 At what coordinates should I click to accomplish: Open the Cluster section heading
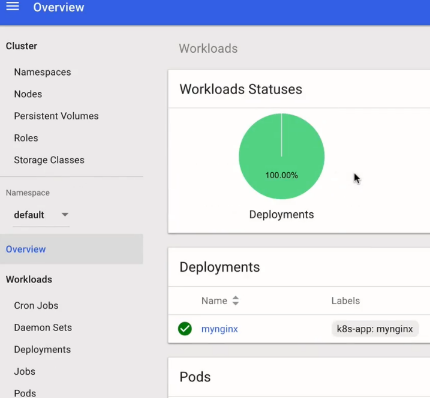[21, 46]
